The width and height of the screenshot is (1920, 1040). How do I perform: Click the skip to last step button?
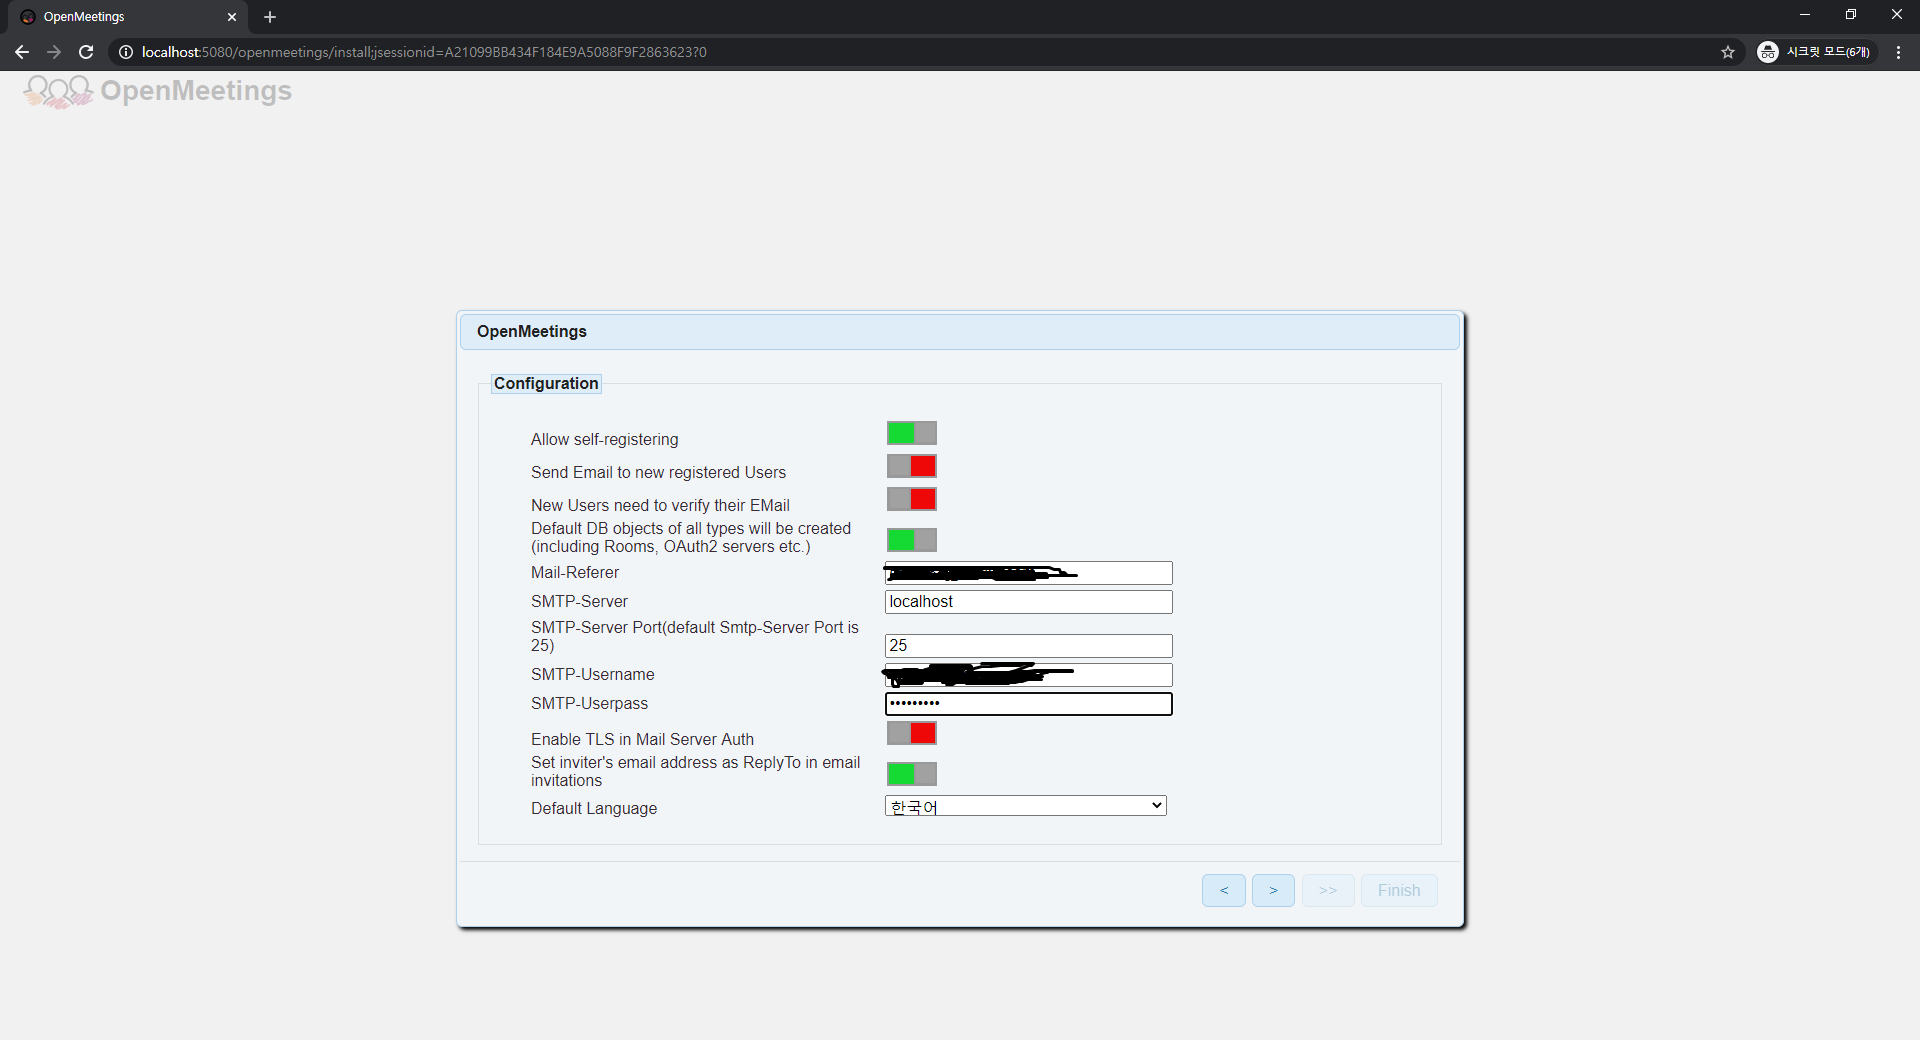pos(1328,890)
